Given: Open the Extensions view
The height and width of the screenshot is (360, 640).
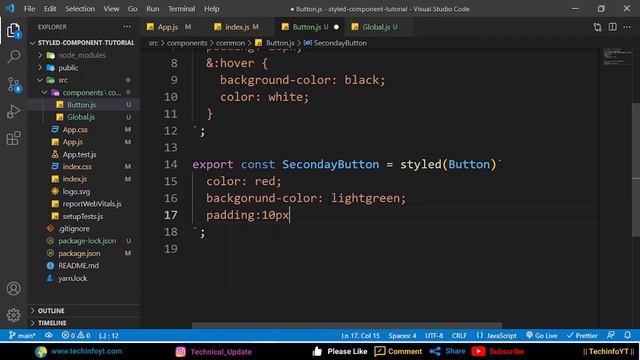Looking at the screenshot, I should coord(13,138).
